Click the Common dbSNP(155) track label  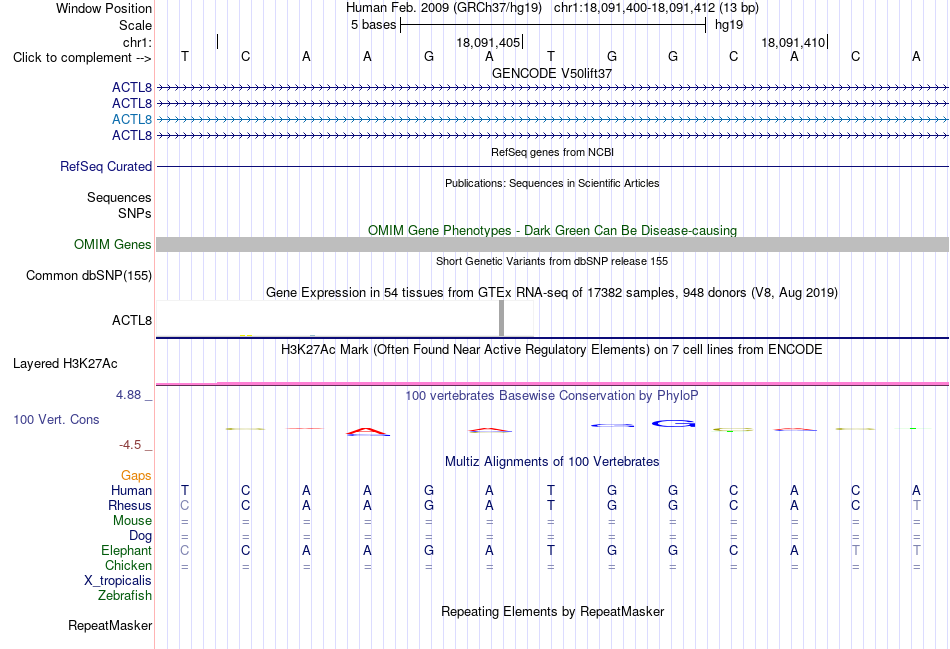point(89,275)
